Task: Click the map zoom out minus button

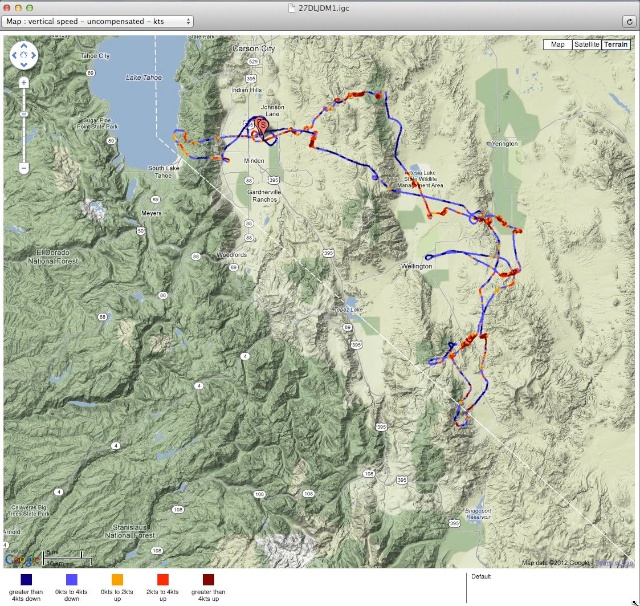Action: coord(23,168)
